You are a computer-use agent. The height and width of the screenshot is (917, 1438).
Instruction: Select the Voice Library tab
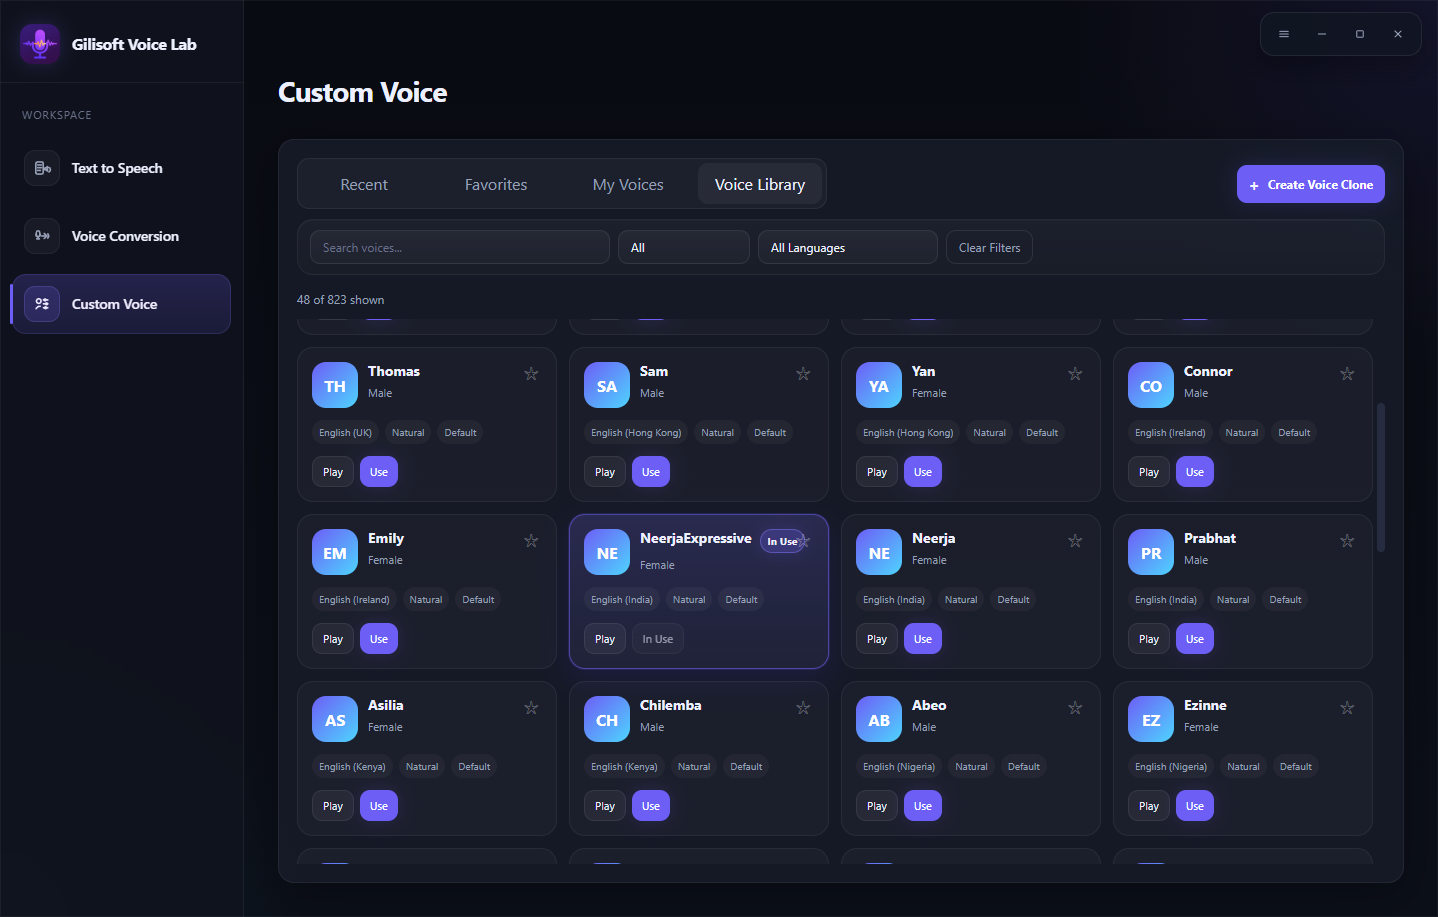pos(760,184)
